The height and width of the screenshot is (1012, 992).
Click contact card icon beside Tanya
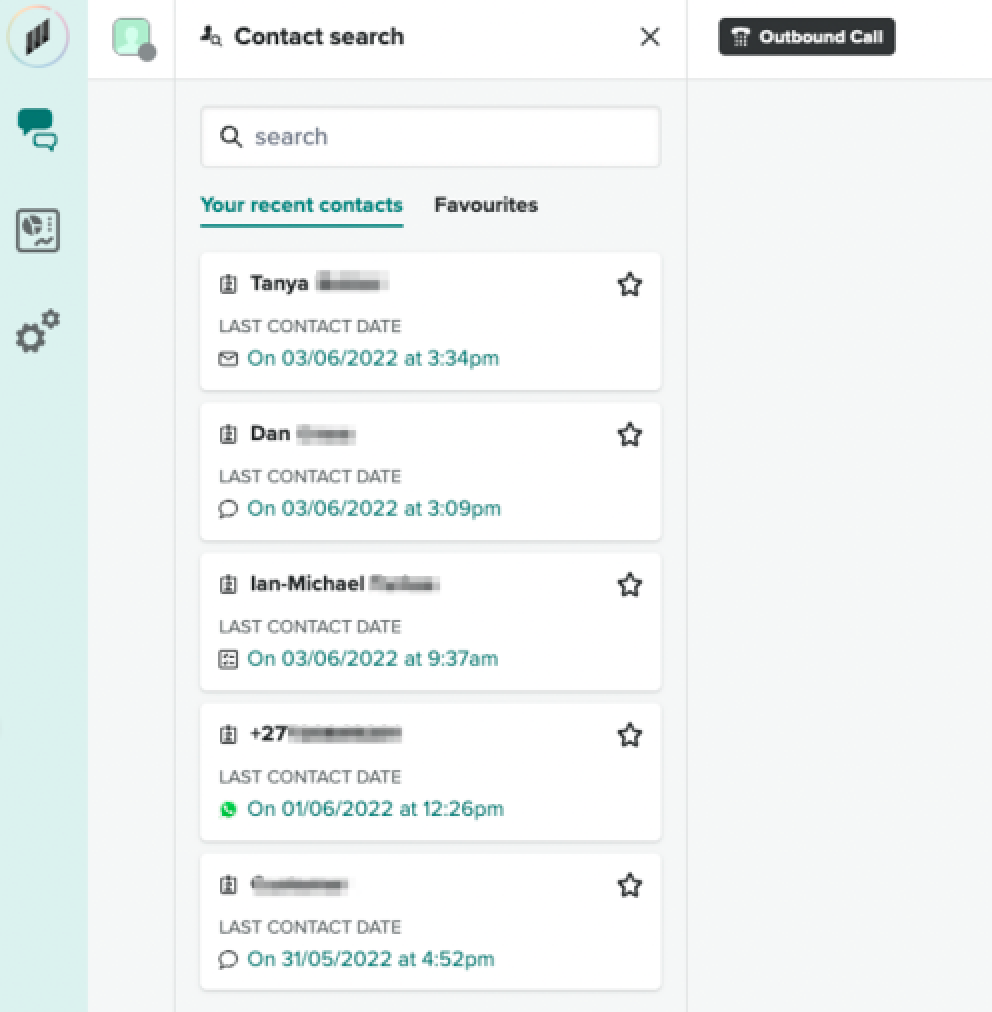228,284
